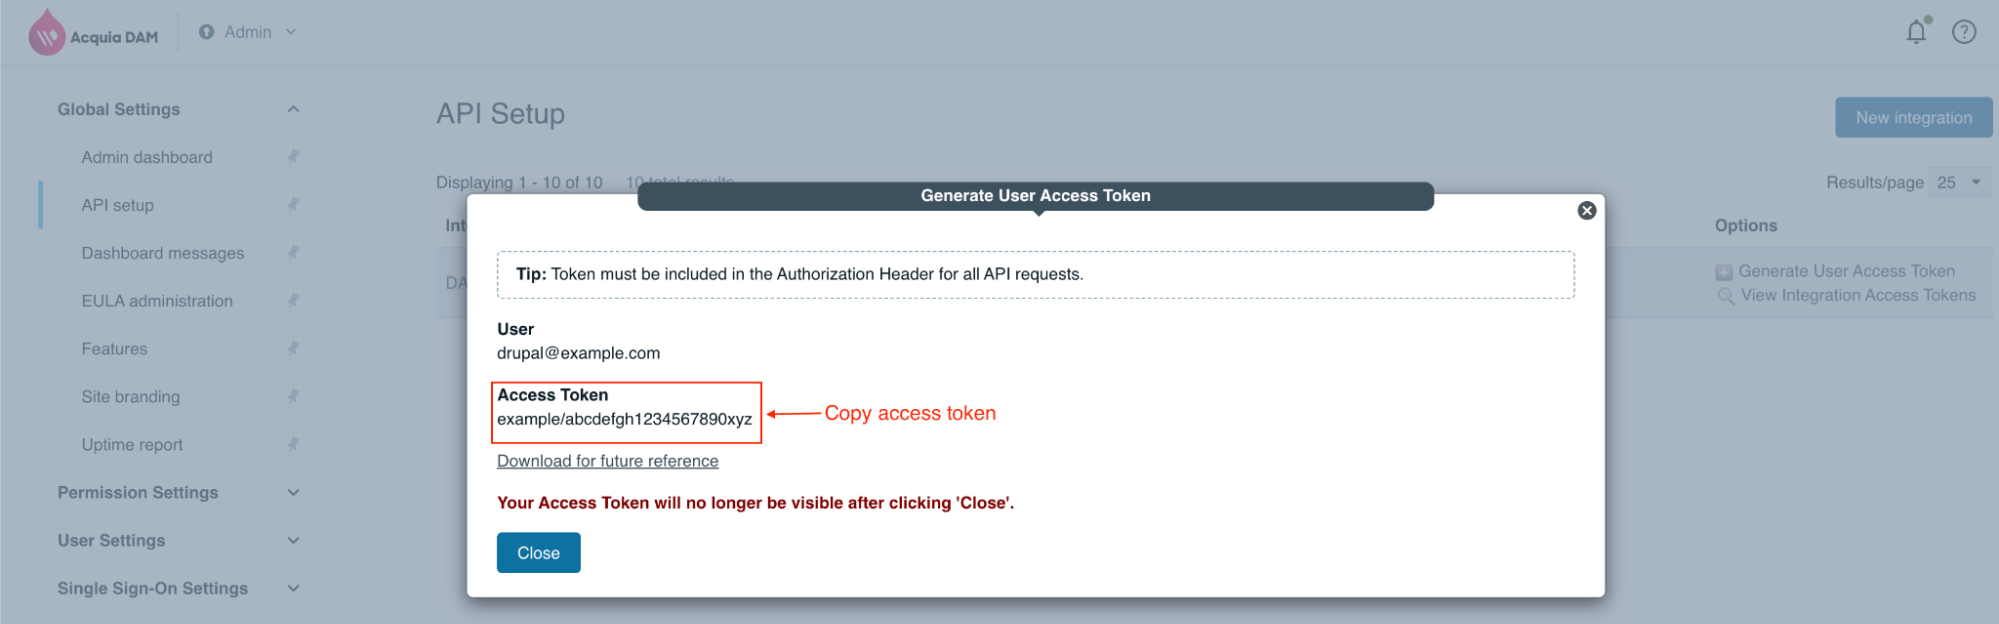Open Uptime report in sidebar
The image size is (1999, 624).
pyautogui.click(x=132, y=445)
